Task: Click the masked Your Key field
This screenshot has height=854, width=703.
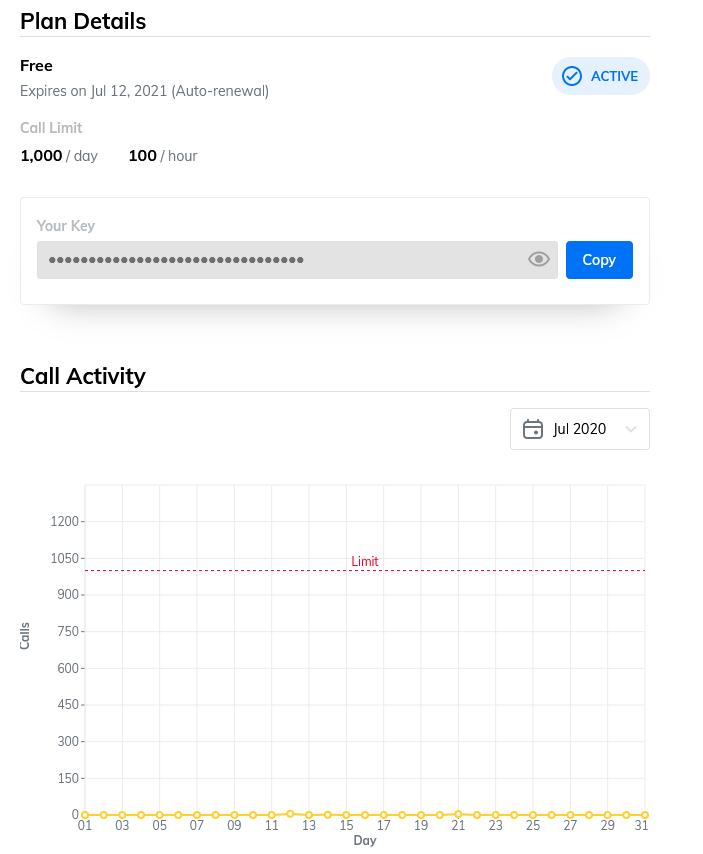Action: (x=280, y=260)
